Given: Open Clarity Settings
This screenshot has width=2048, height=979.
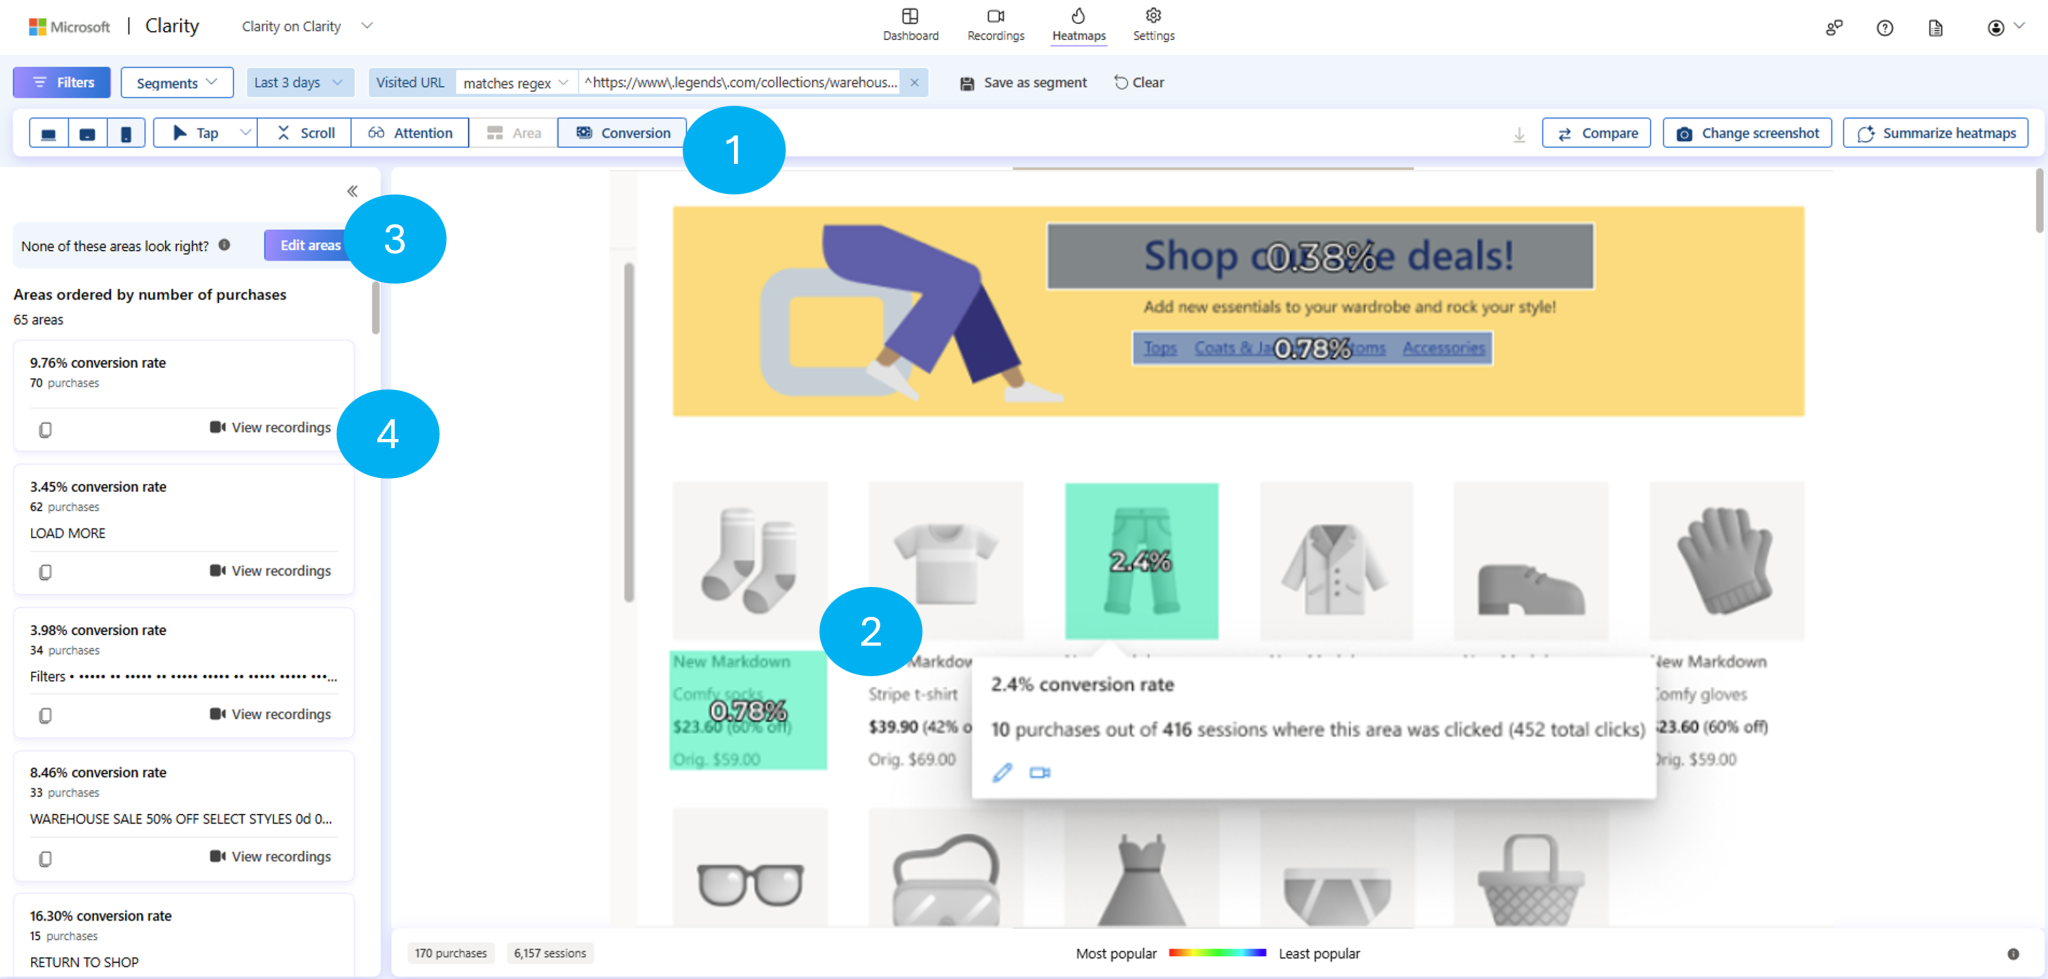Looking at the screenshot, I should [x=1152, y=24].
